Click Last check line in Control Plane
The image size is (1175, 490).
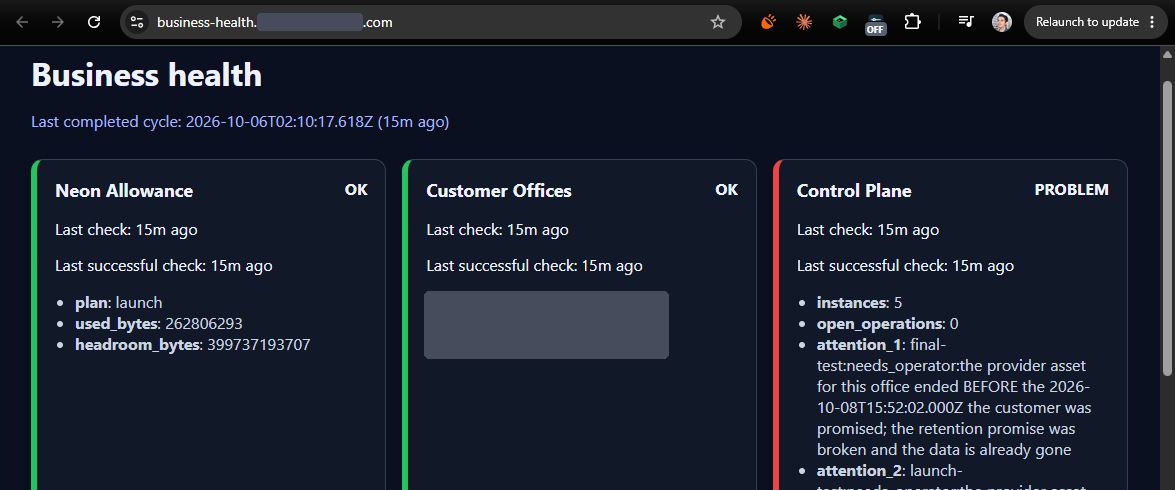868,230
